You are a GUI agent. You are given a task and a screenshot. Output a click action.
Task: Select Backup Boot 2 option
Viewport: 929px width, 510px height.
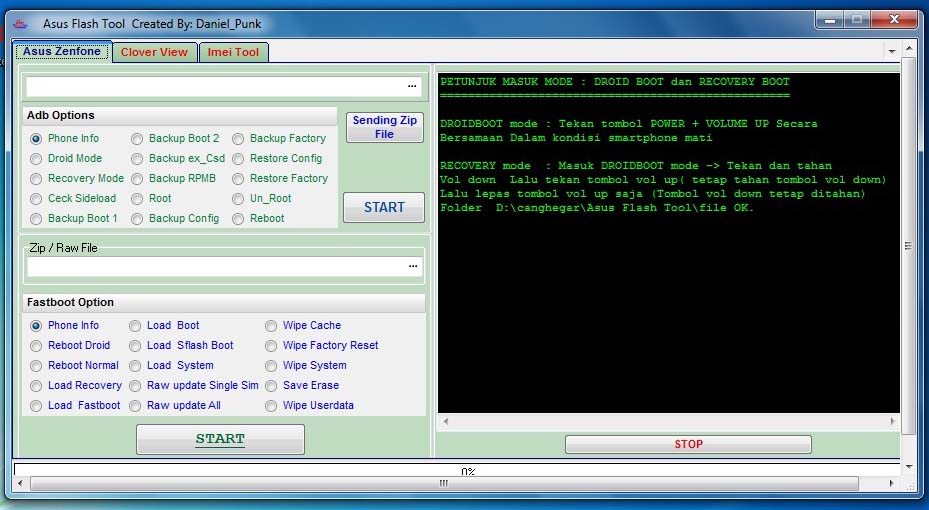click(137, 139)
